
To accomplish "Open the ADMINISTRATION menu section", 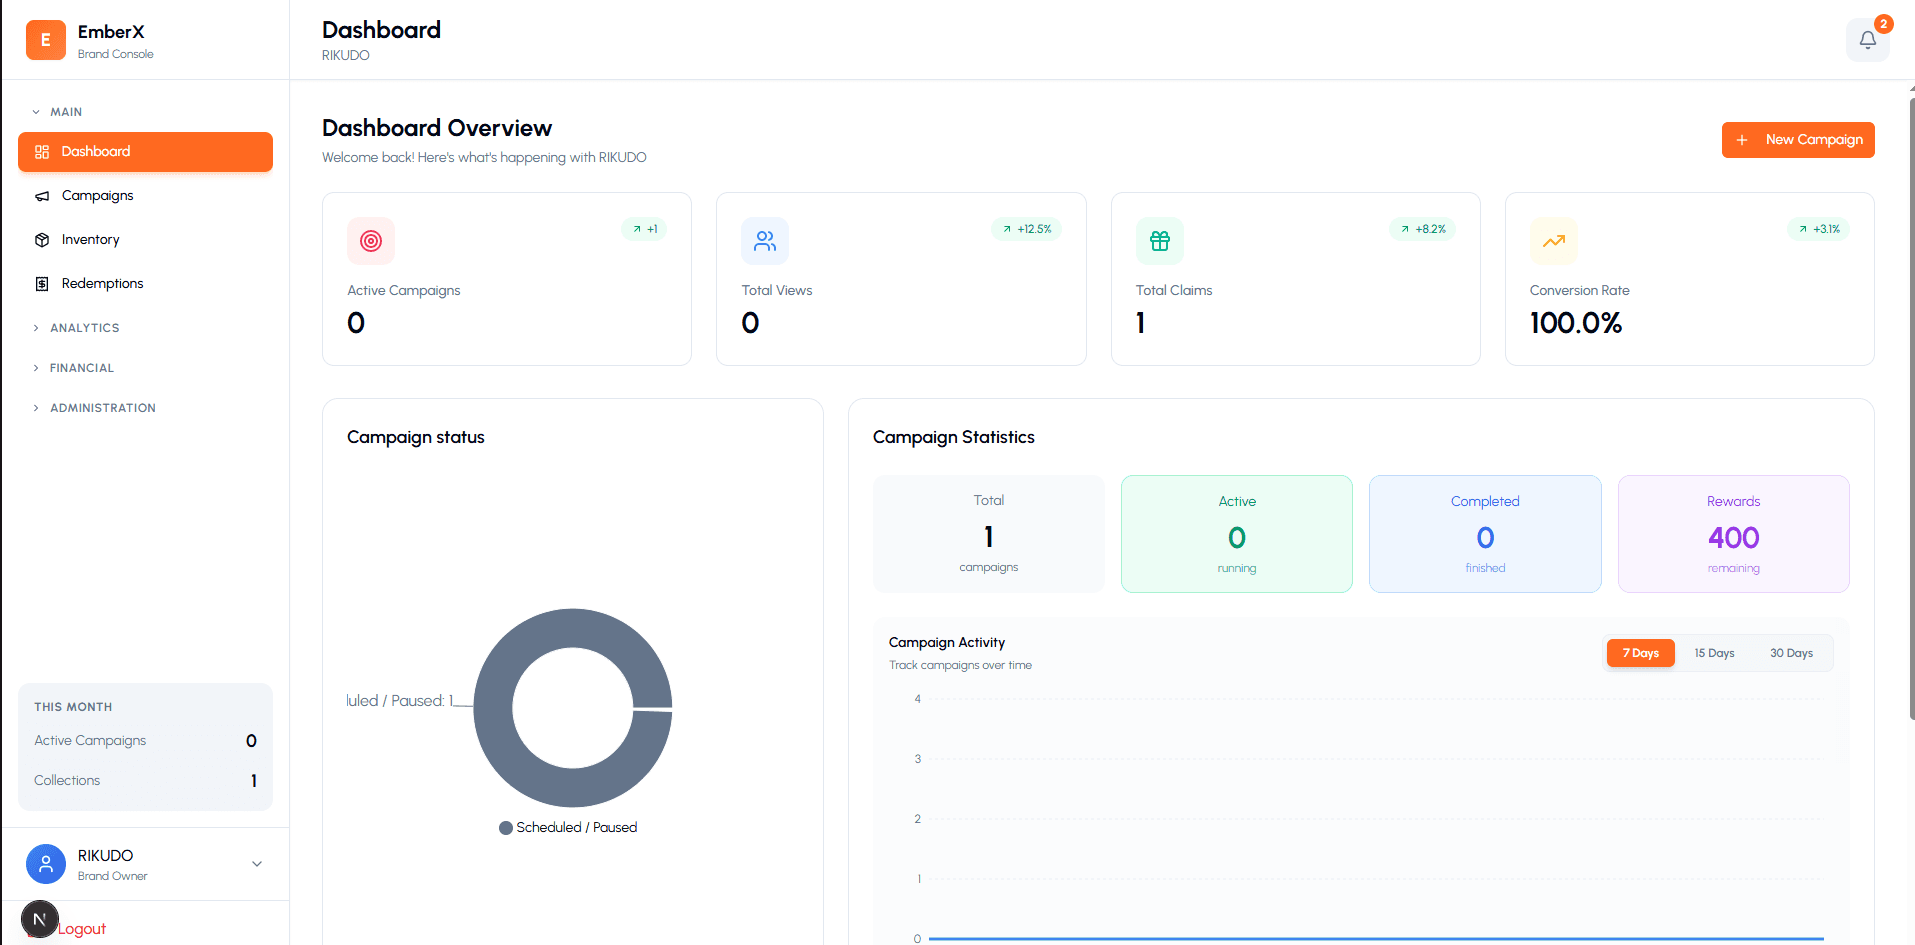I will (103, 407).
